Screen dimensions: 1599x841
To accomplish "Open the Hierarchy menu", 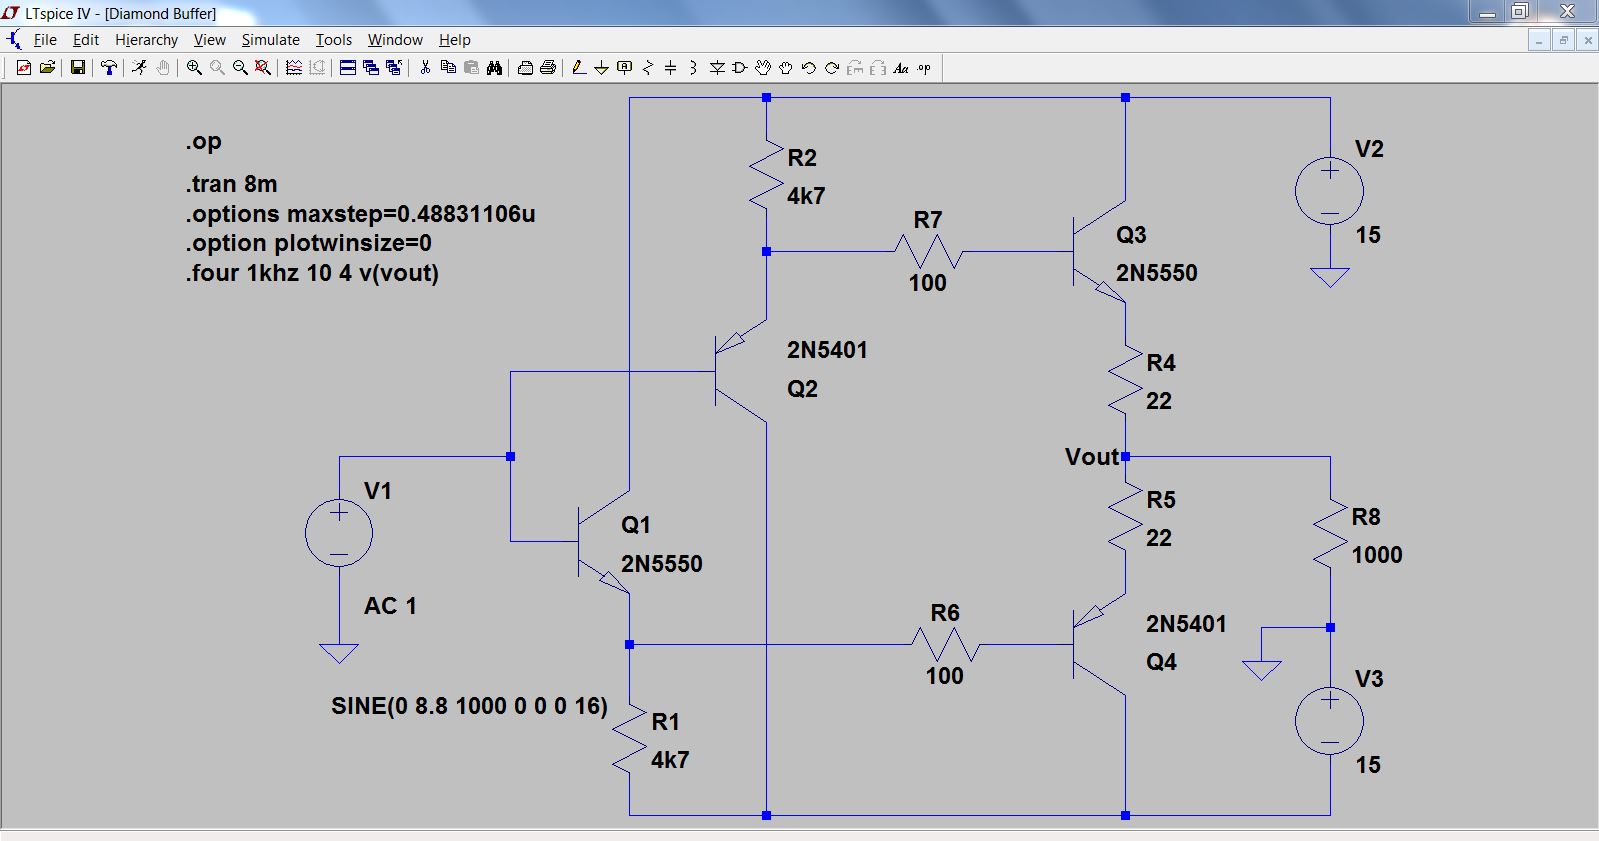I will [146, 40].
